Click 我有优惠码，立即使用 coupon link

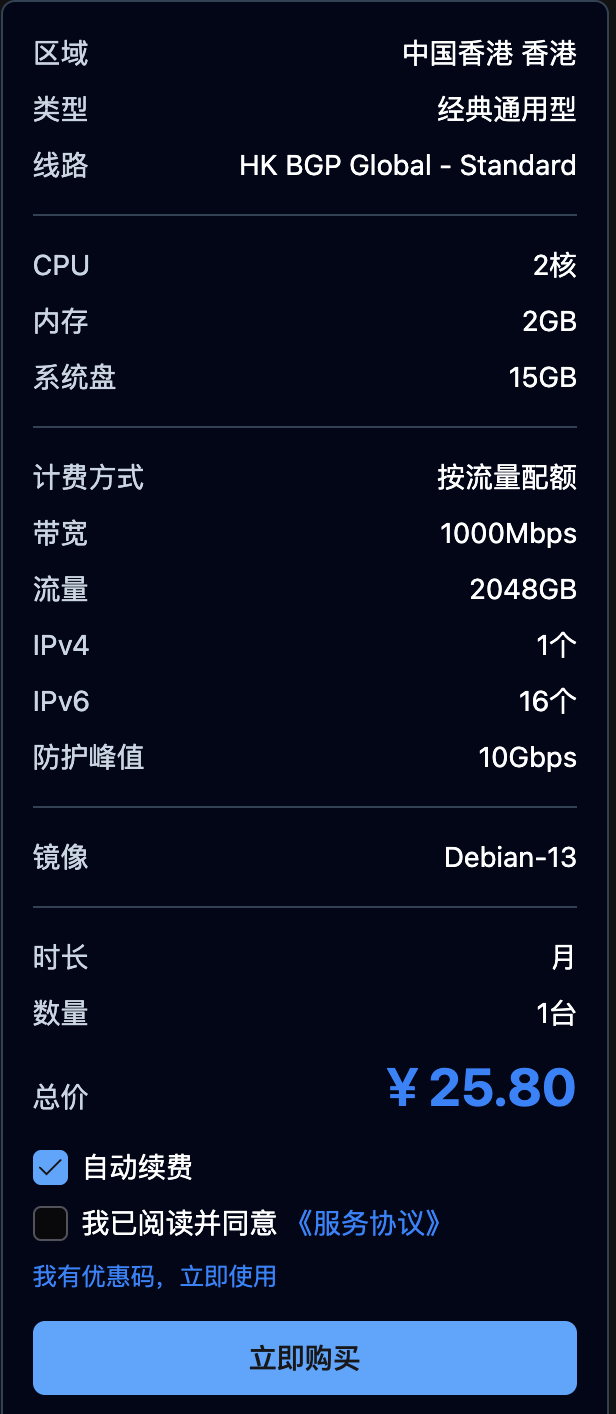(x=155, y=1276)
